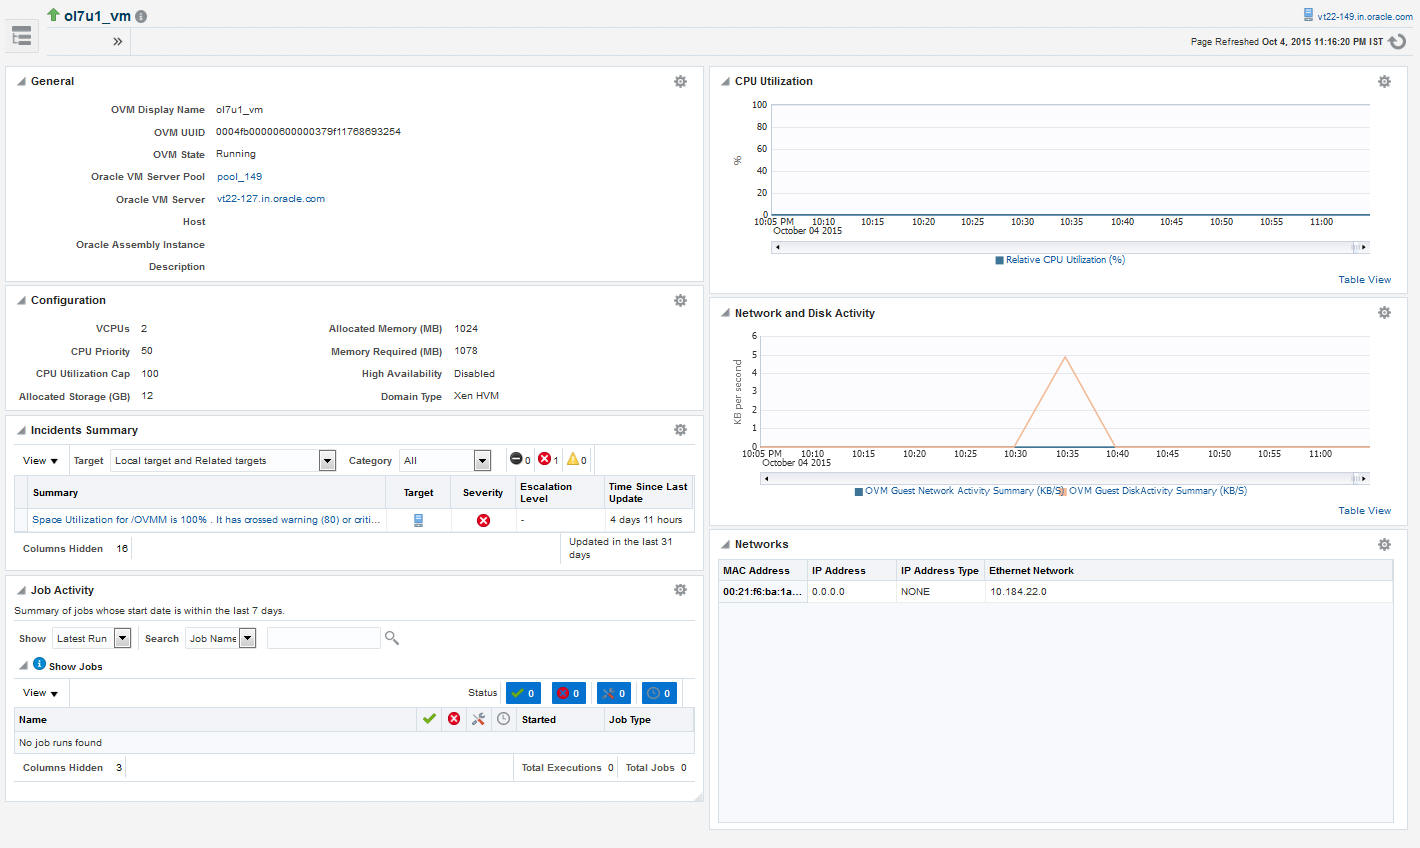
Task: Focus the job search text field
Action: (x=324, y=638)
